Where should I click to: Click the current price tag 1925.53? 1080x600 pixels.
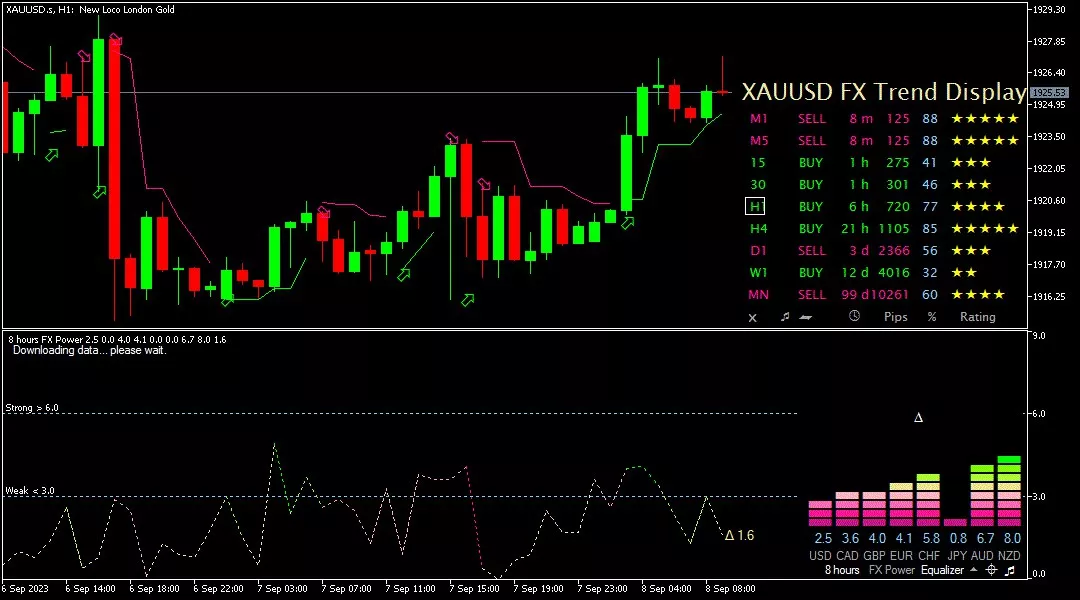click(x=1049, y=92)
